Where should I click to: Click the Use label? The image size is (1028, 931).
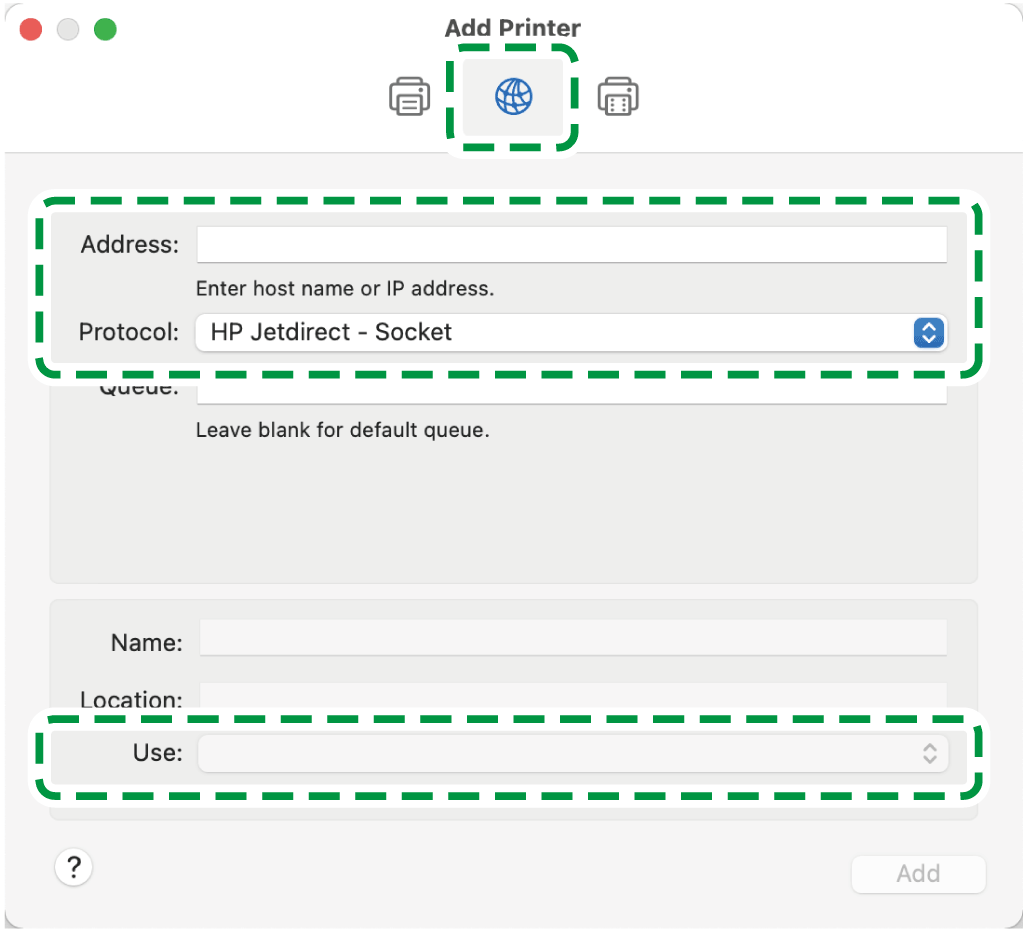[158, 753]
